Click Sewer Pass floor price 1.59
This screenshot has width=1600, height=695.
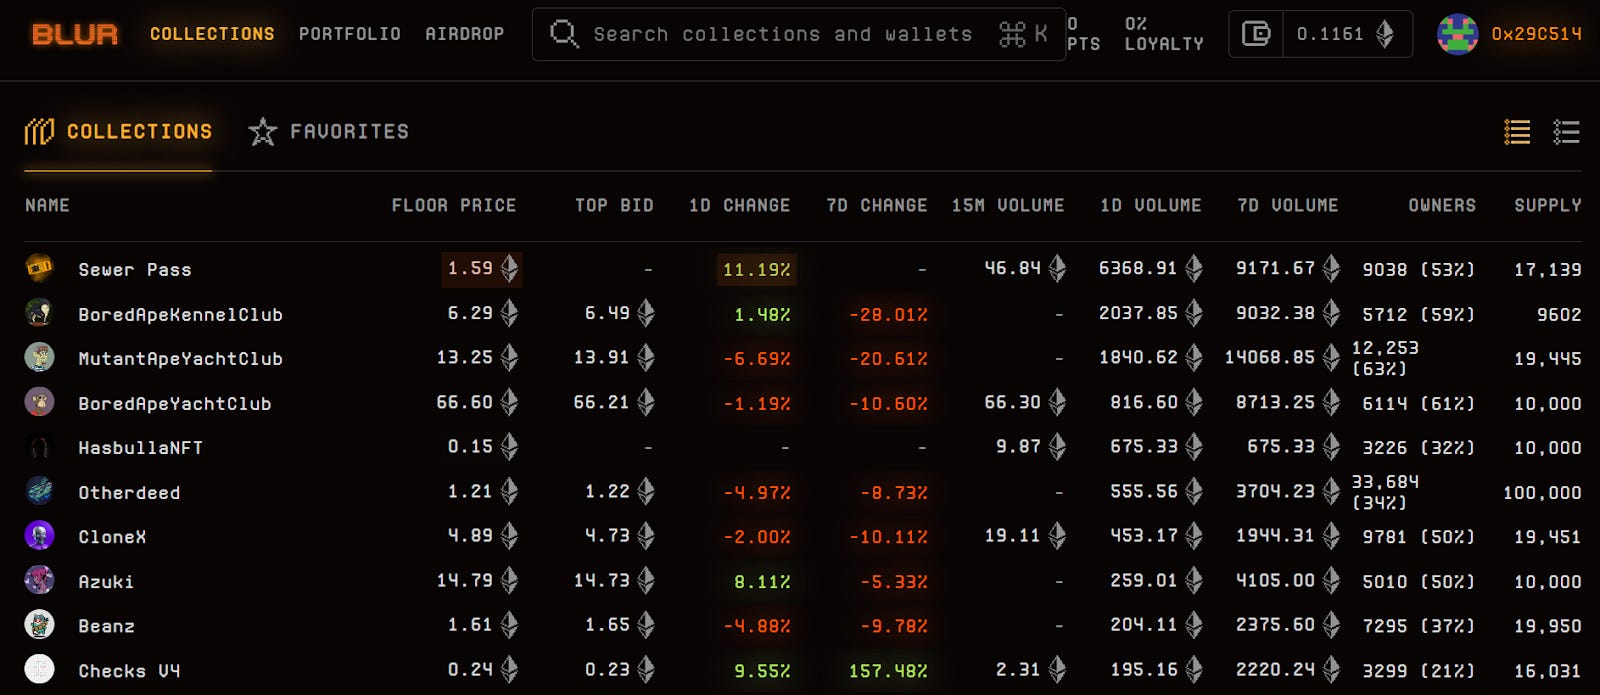tap(481, 269)
